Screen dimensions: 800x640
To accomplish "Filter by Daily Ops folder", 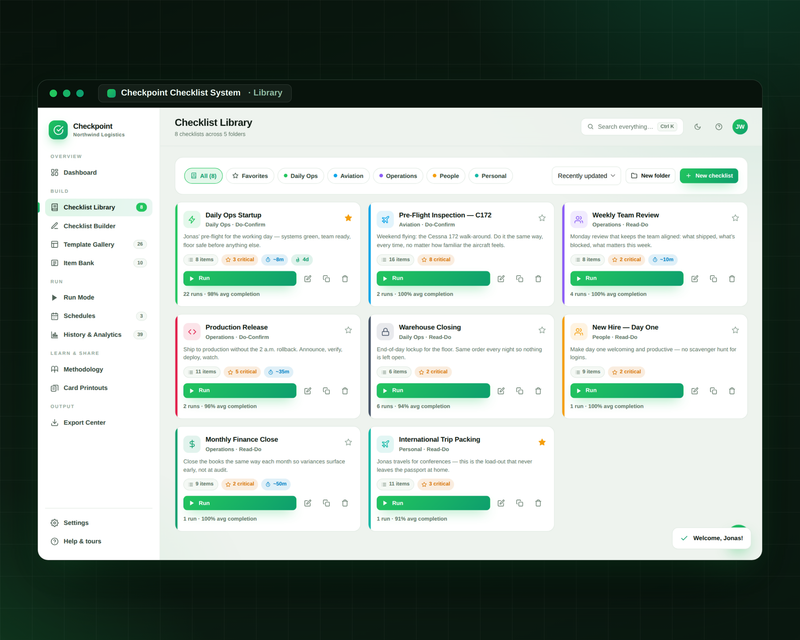I will coord(301,176).
